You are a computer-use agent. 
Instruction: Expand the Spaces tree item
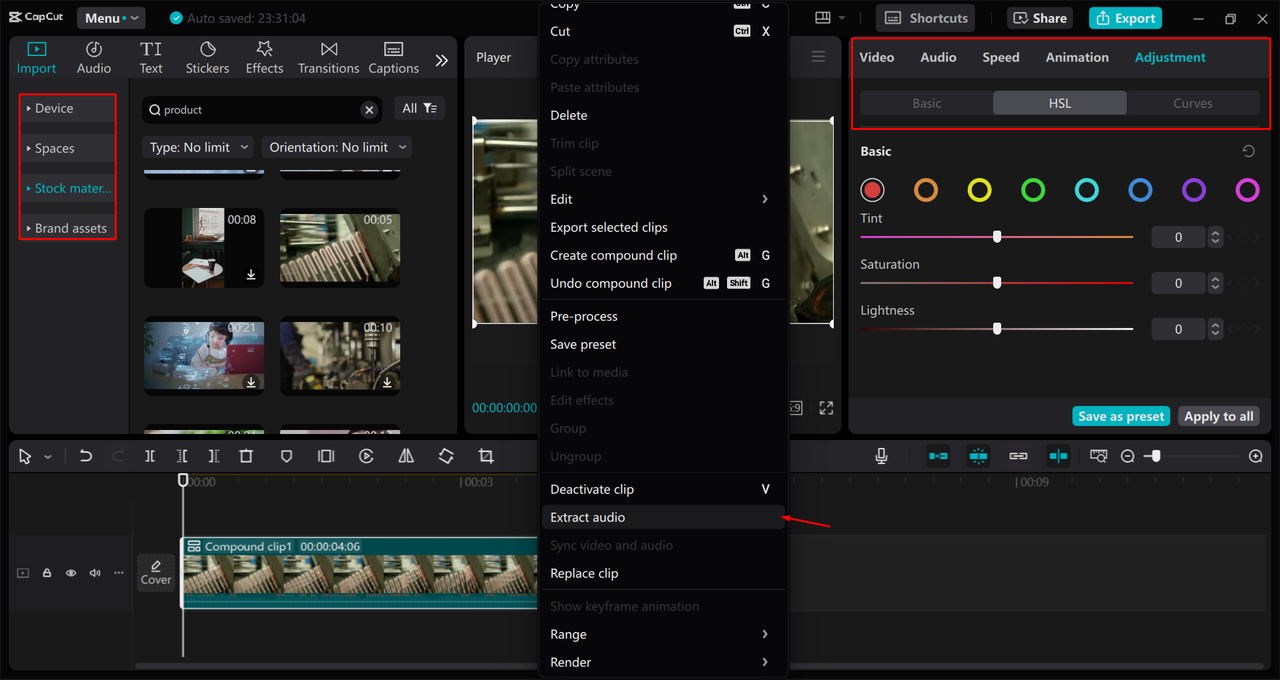[68, 148]
